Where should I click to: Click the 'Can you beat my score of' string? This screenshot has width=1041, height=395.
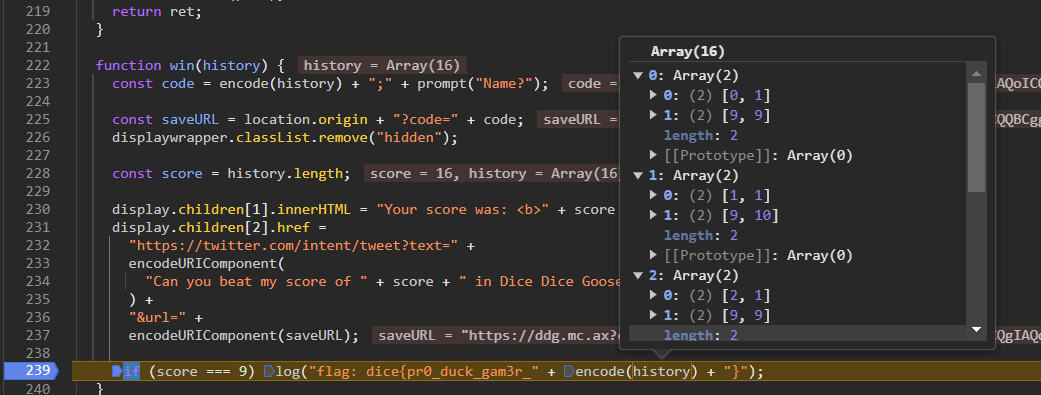click(x=256, y=281)
